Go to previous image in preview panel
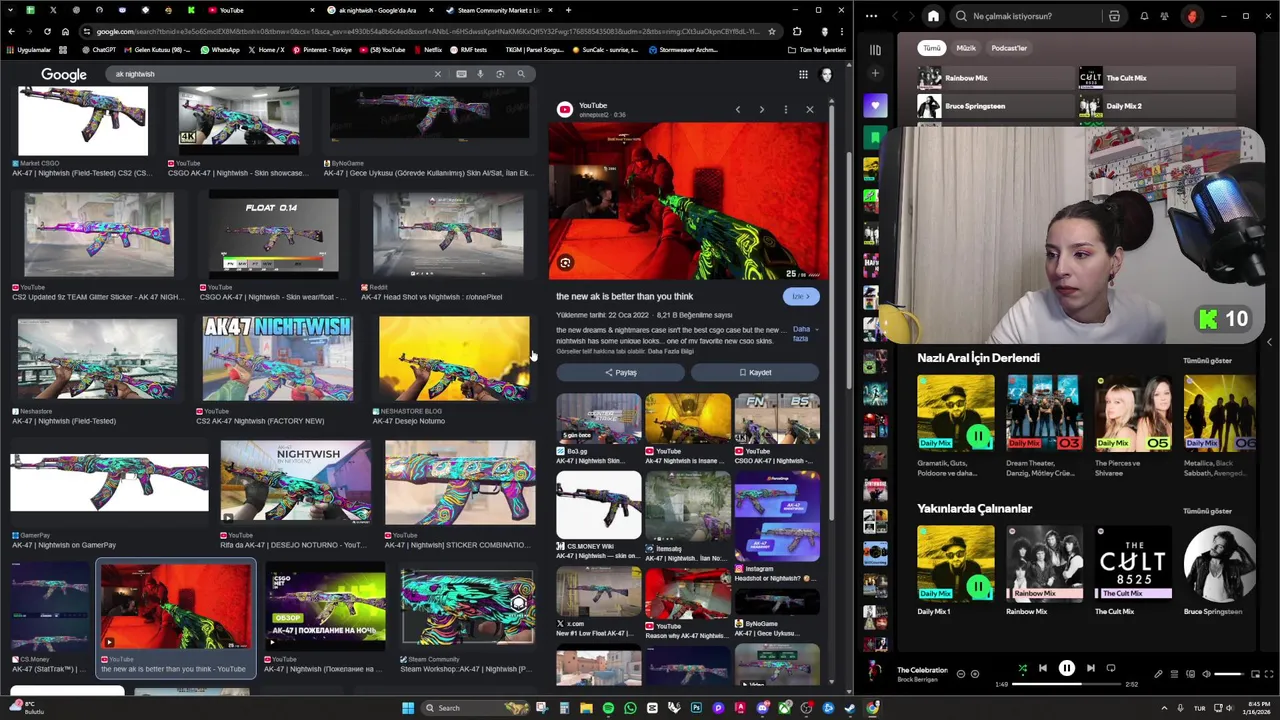The width and height of the screenshot is (1280, 720). click(x=738, y=109)
